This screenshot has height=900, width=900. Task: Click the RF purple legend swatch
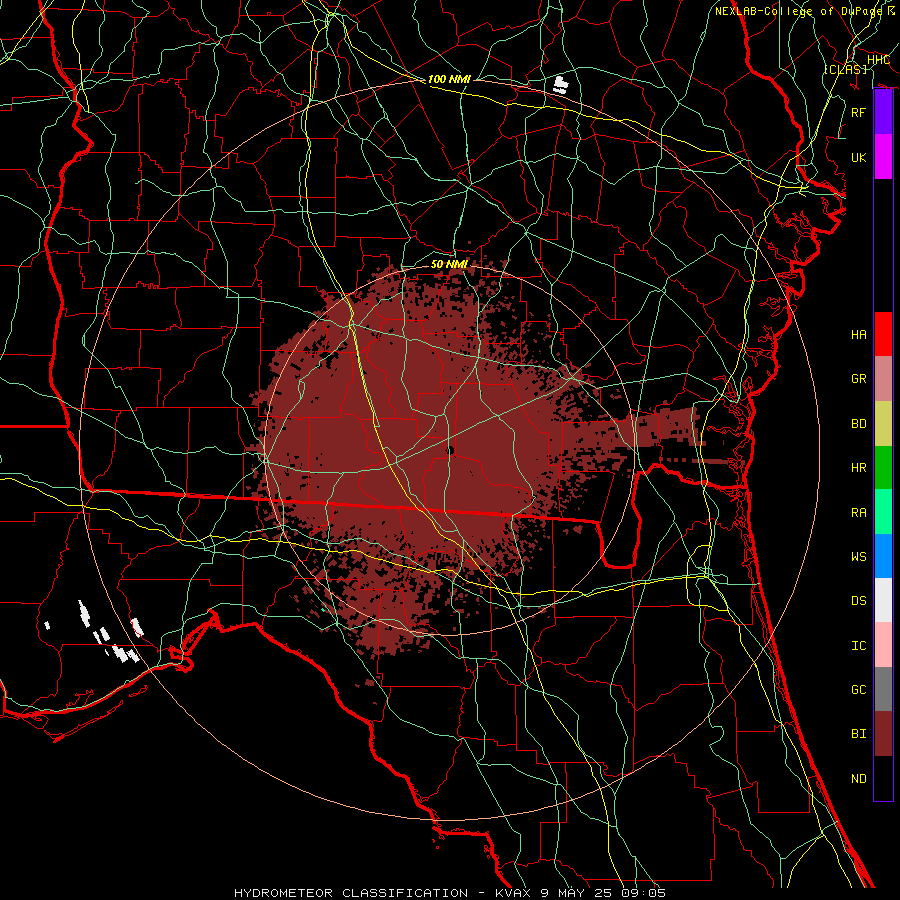[883, 112]
